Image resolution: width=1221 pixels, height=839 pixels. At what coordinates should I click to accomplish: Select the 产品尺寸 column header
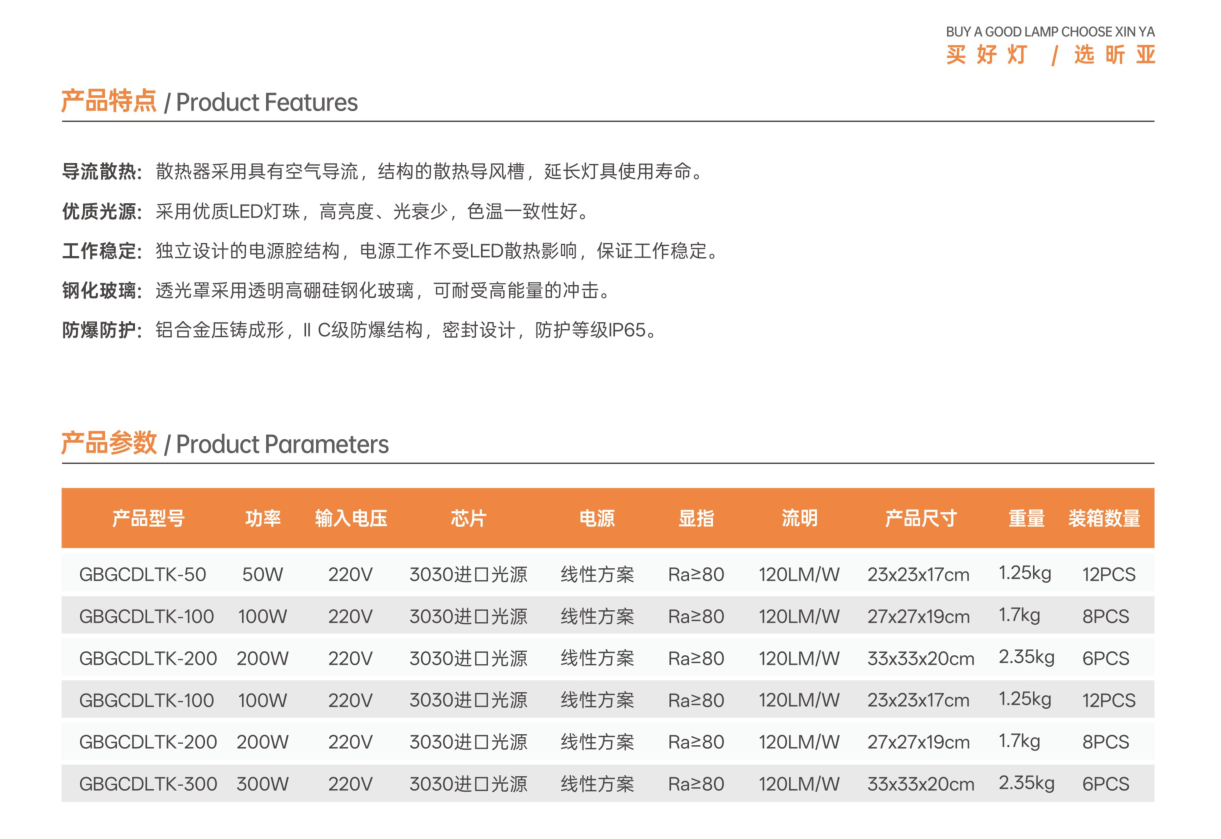coord(920,518)
